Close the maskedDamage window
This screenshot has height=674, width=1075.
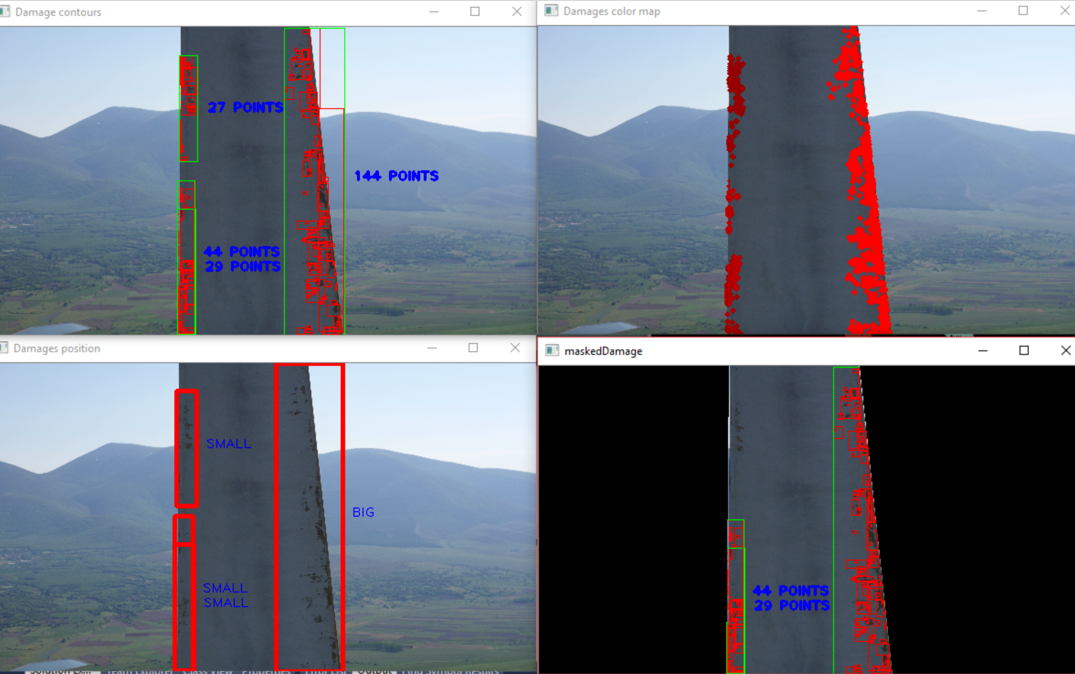pyautogui.click(x=1065, y=351)
